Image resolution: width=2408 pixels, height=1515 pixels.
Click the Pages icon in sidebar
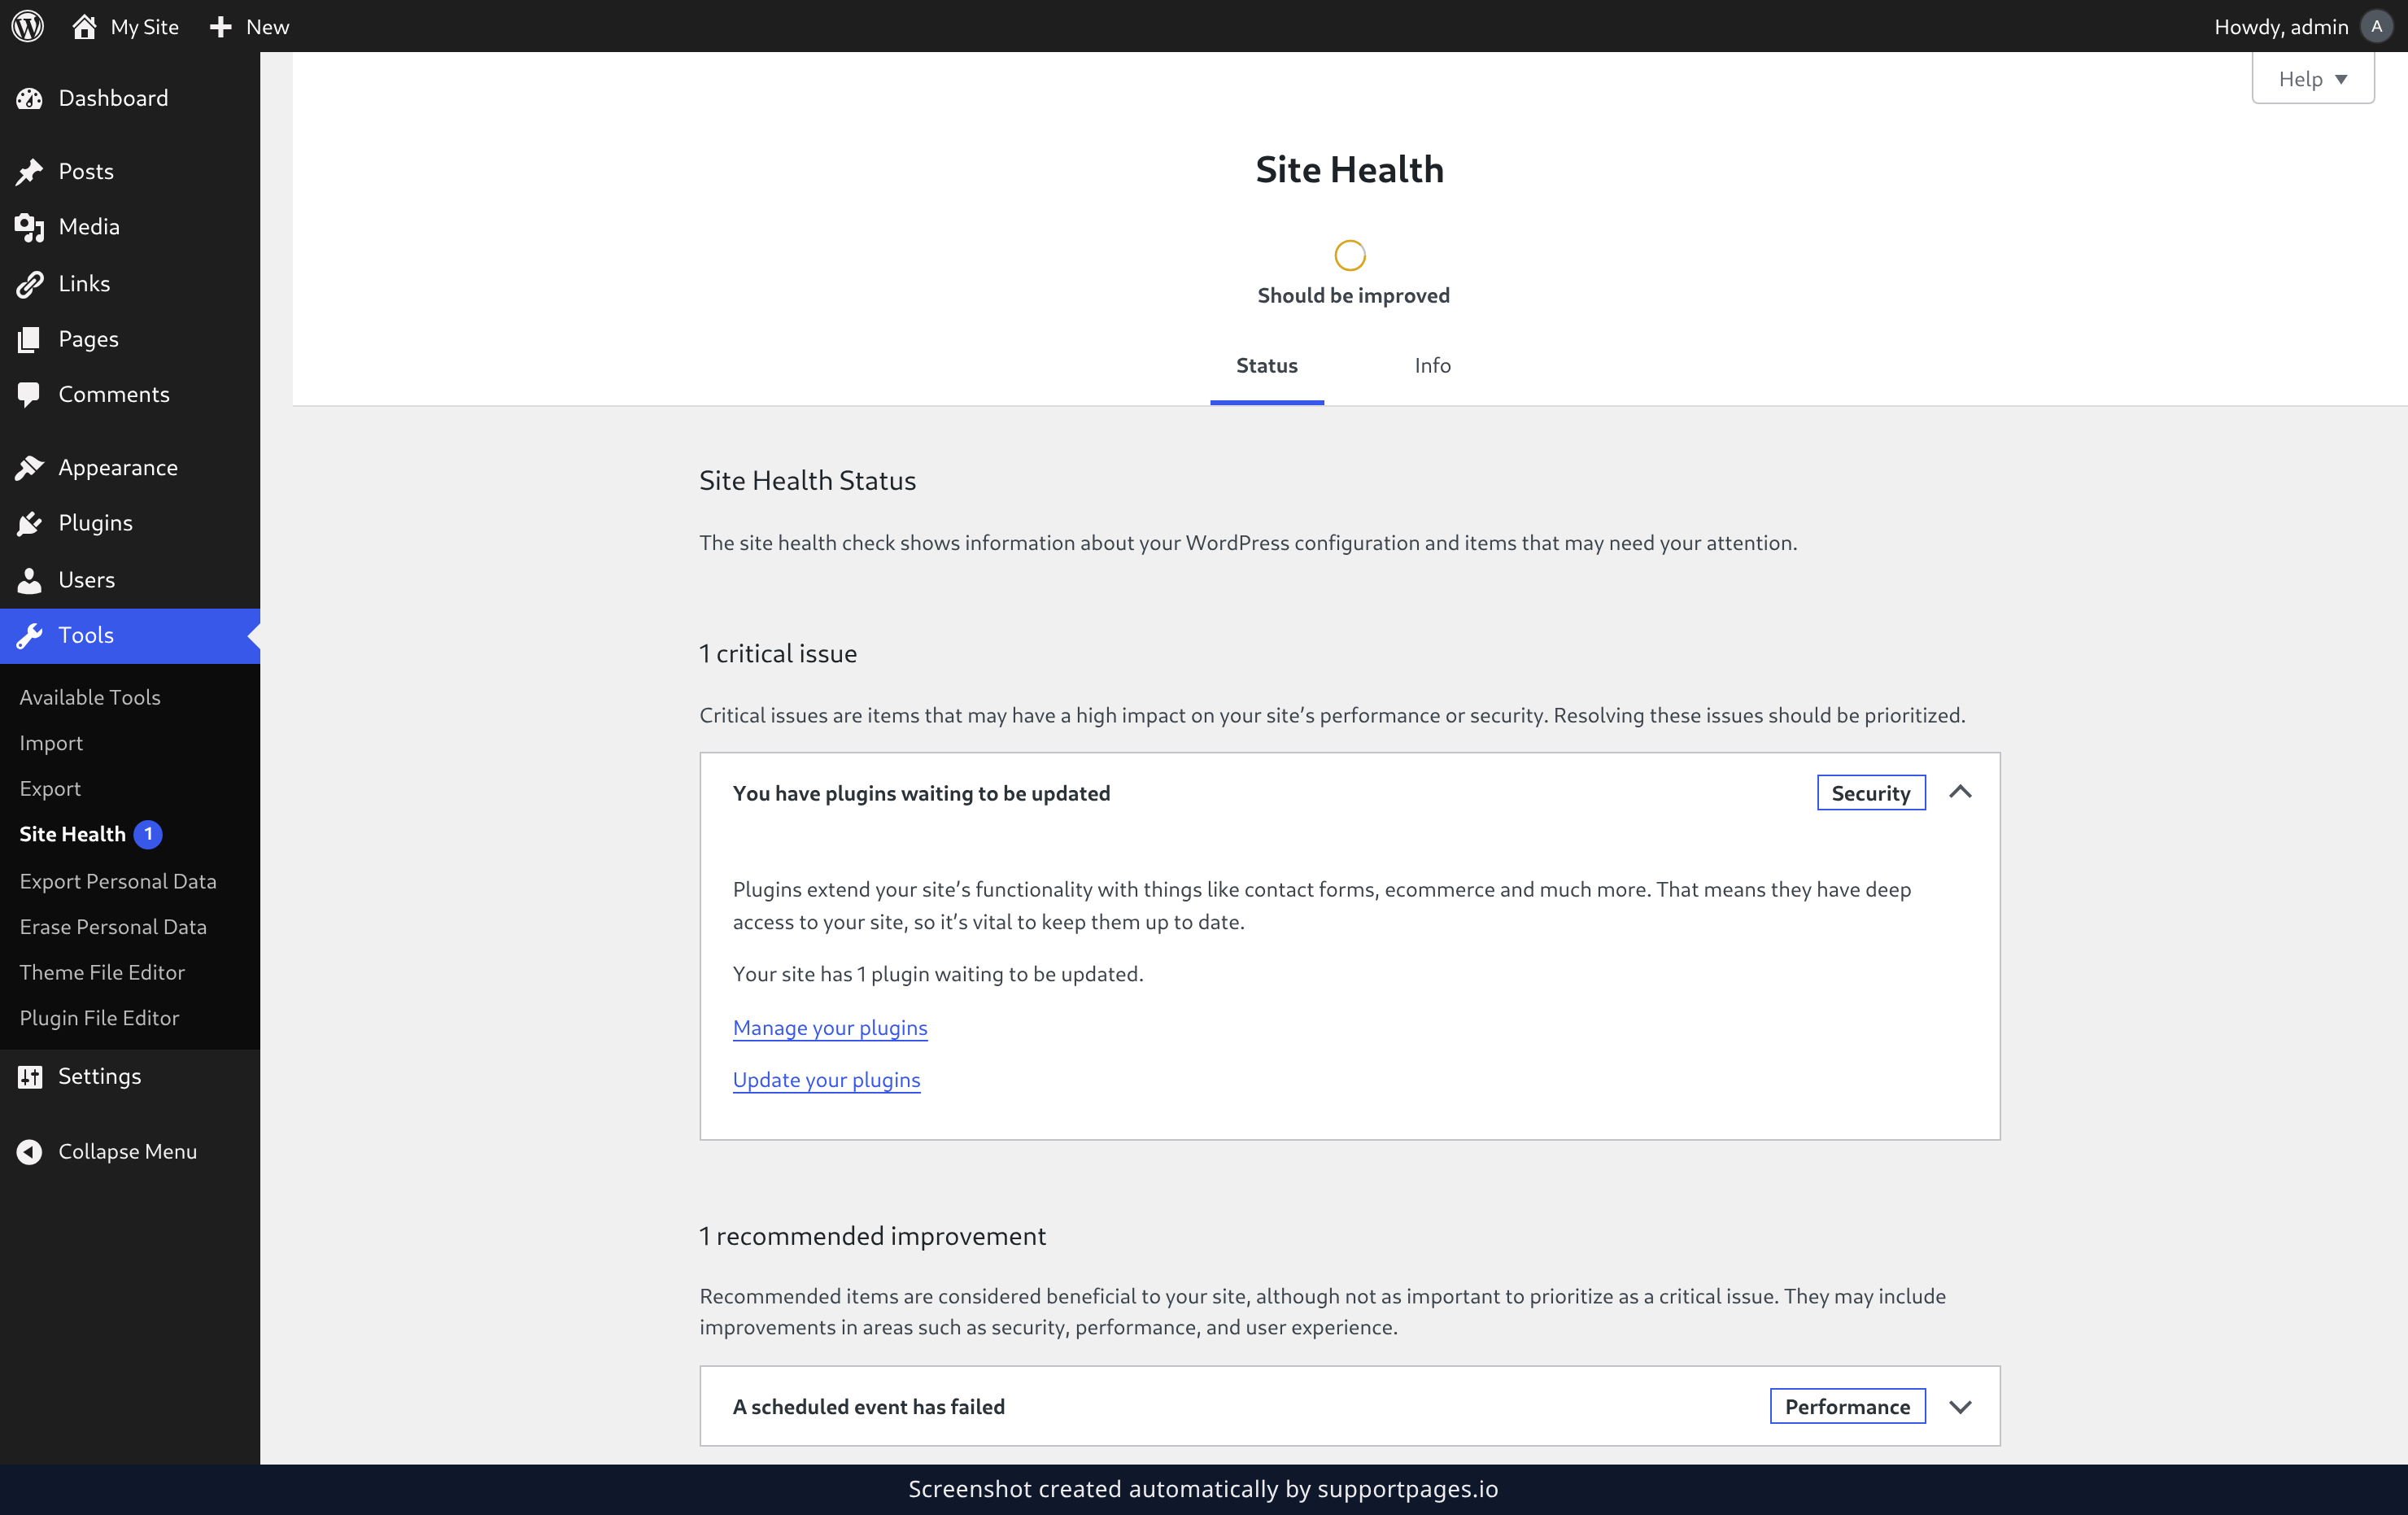pyautogui.click(x=30, y=339)
